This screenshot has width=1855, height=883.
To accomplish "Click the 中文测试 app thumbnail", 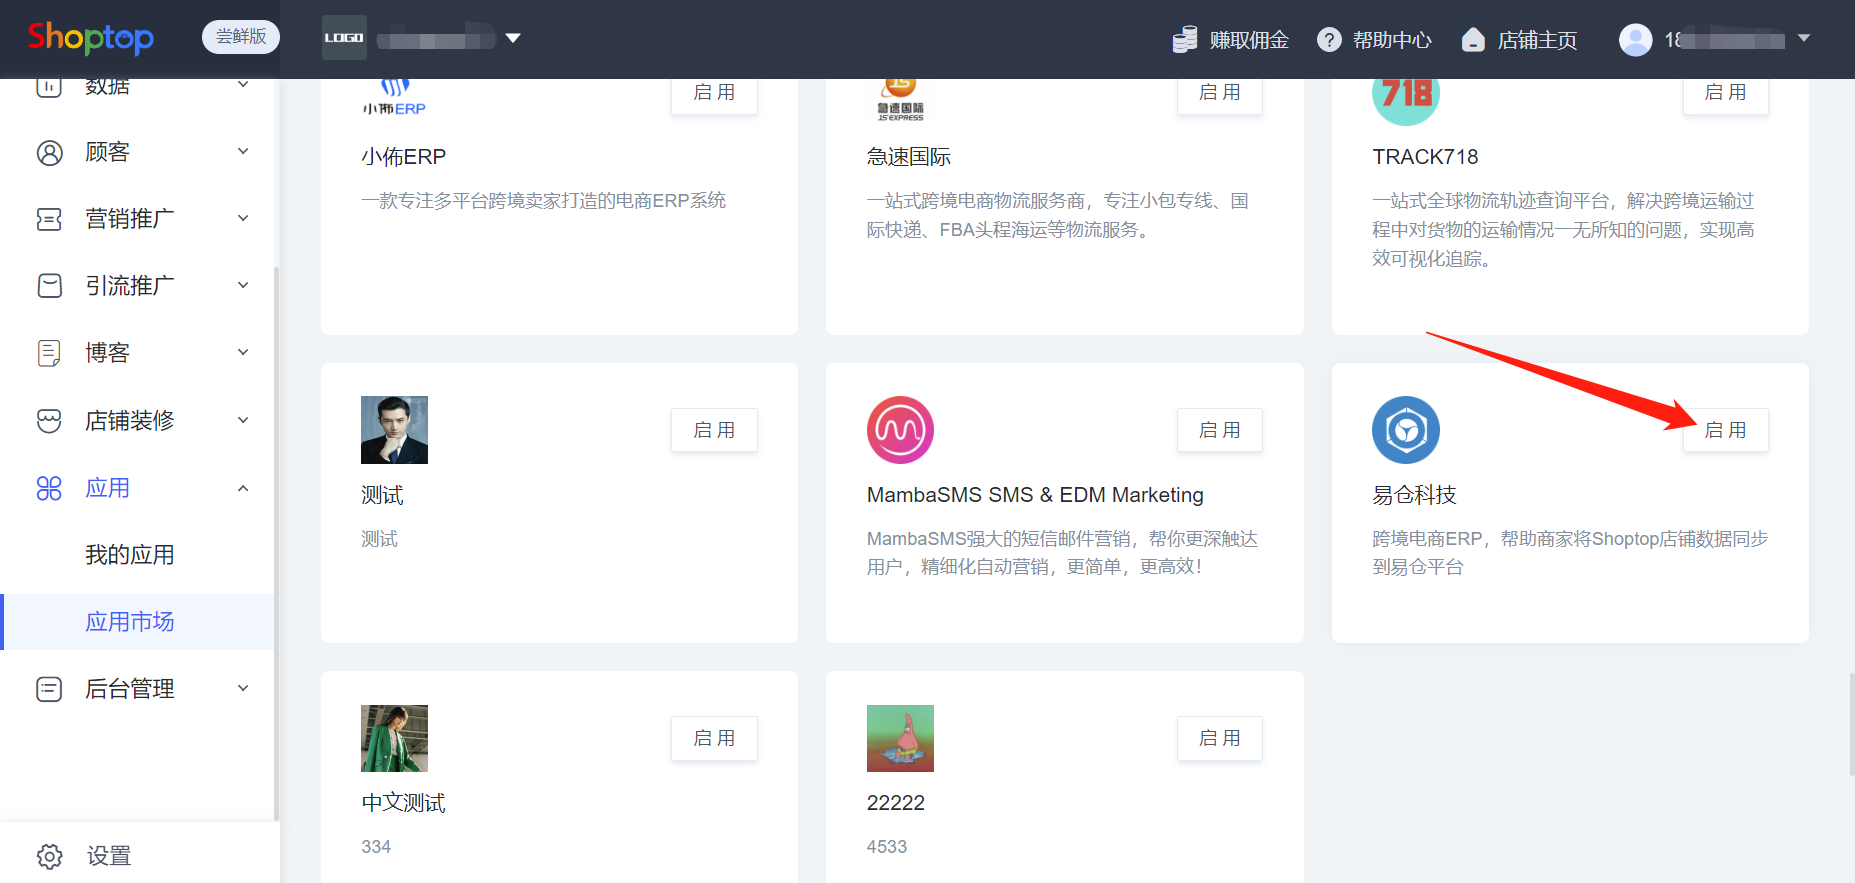I will coord(394,738).
